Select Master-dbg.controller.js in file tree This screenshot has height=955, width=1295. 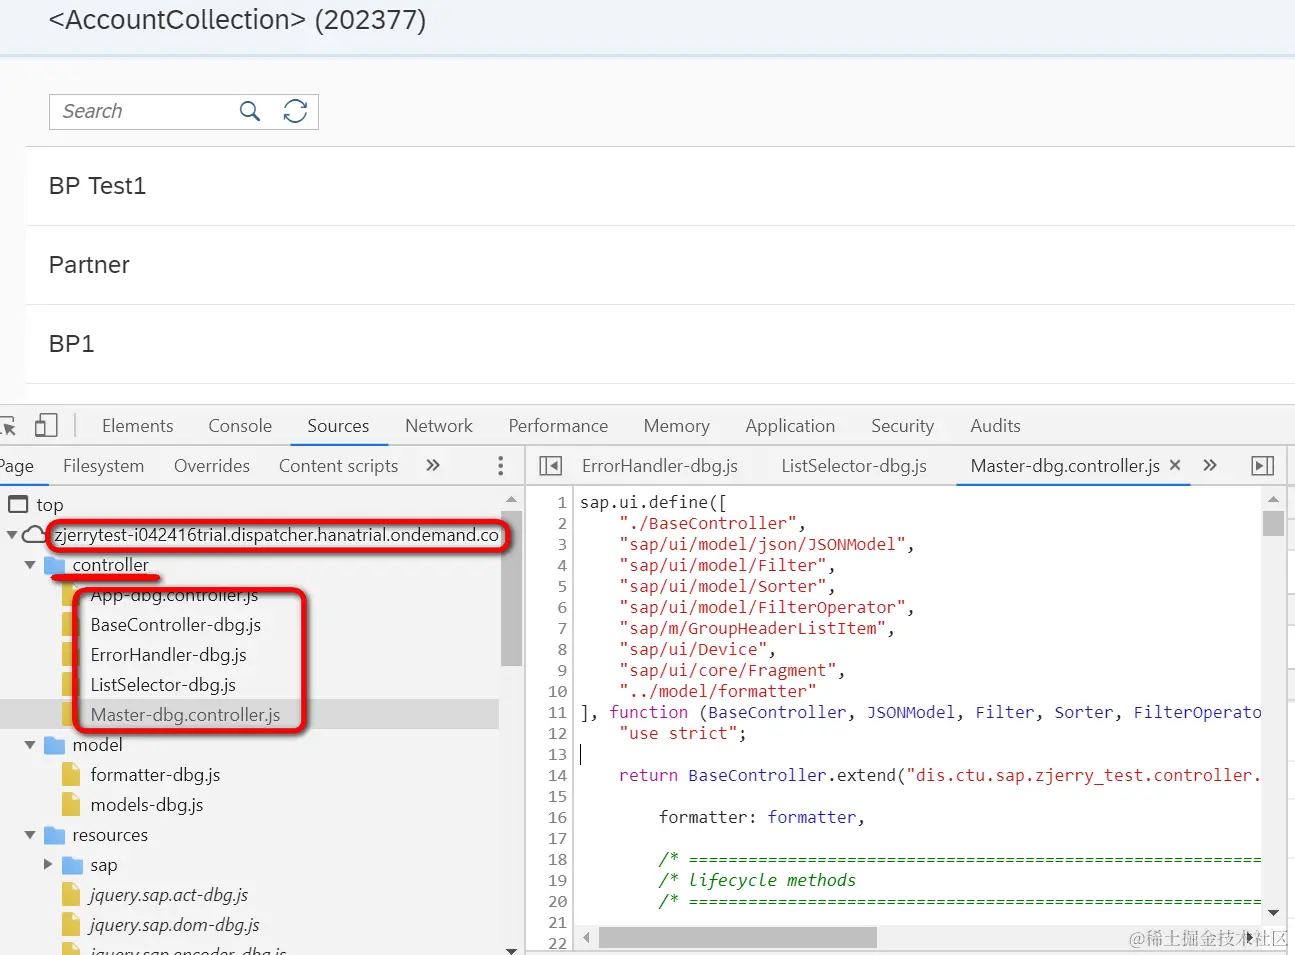[185, 715]
